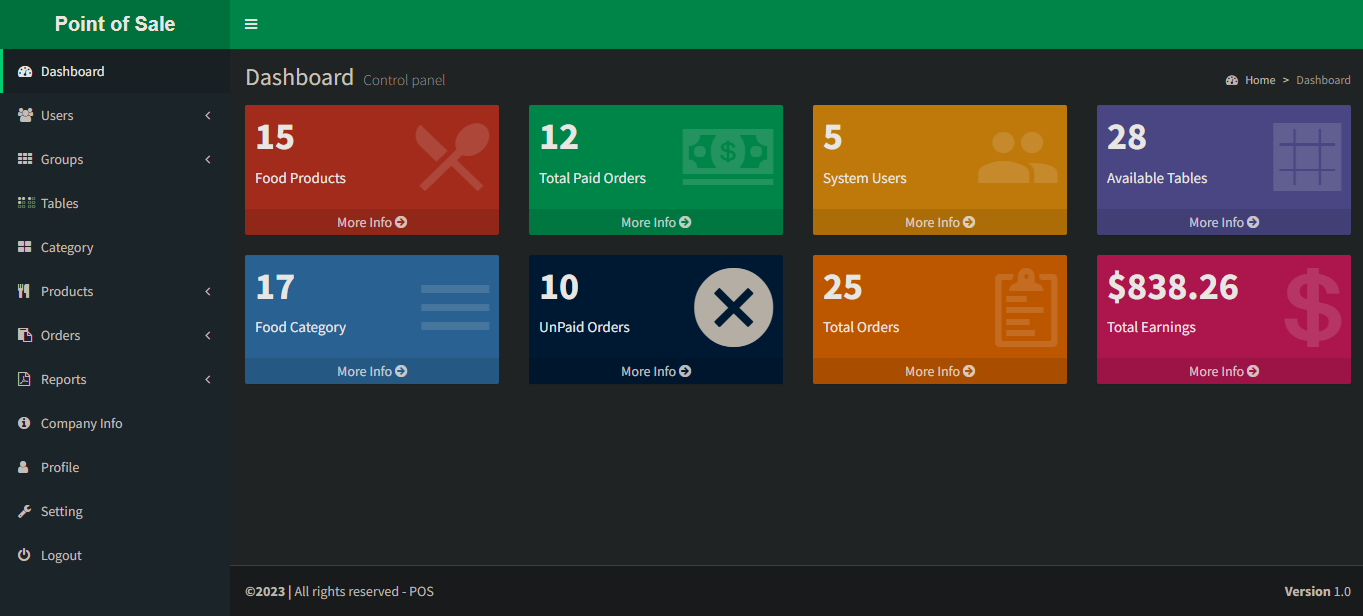This screenshot has width=1363, height=616.
Task: Click the Tables grid icon
Action: pos(24,203)
